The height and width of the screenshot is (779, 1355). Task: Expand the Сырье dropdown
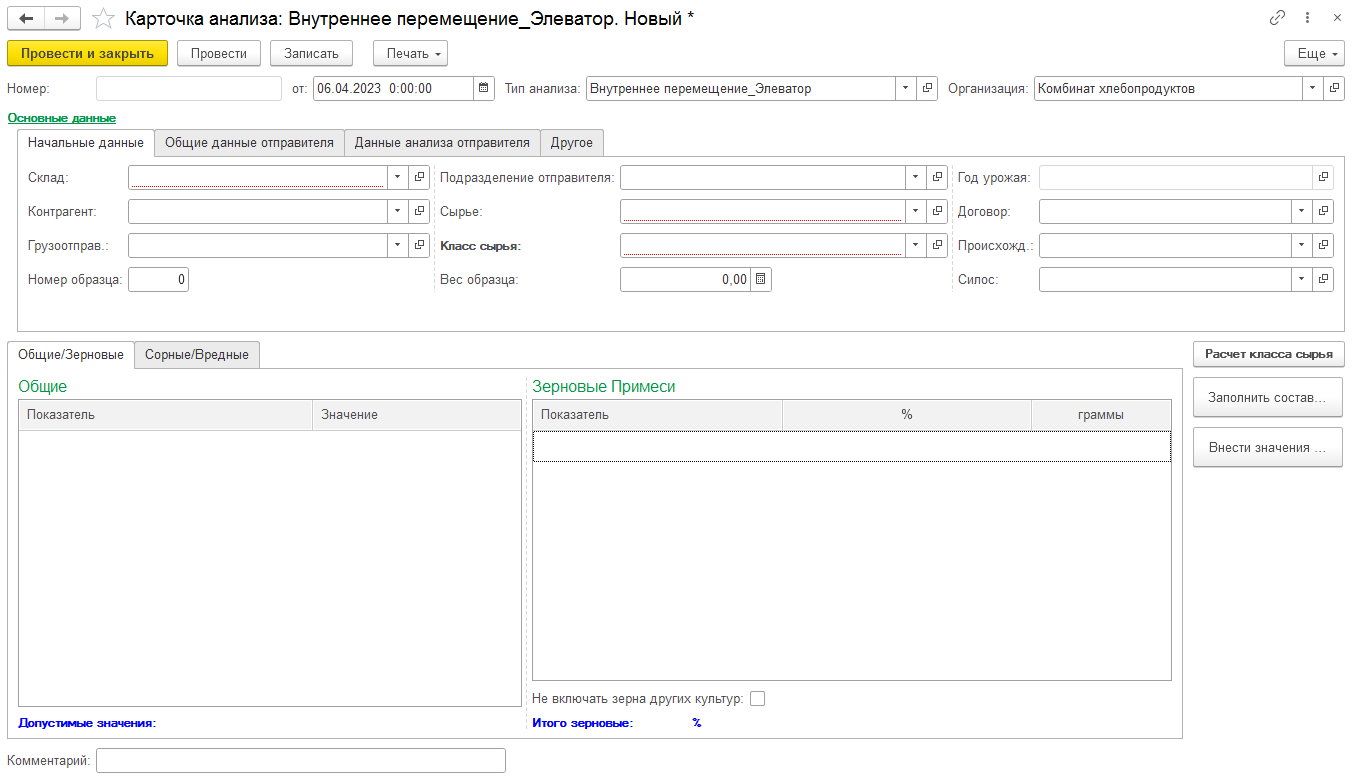[915, 211]
